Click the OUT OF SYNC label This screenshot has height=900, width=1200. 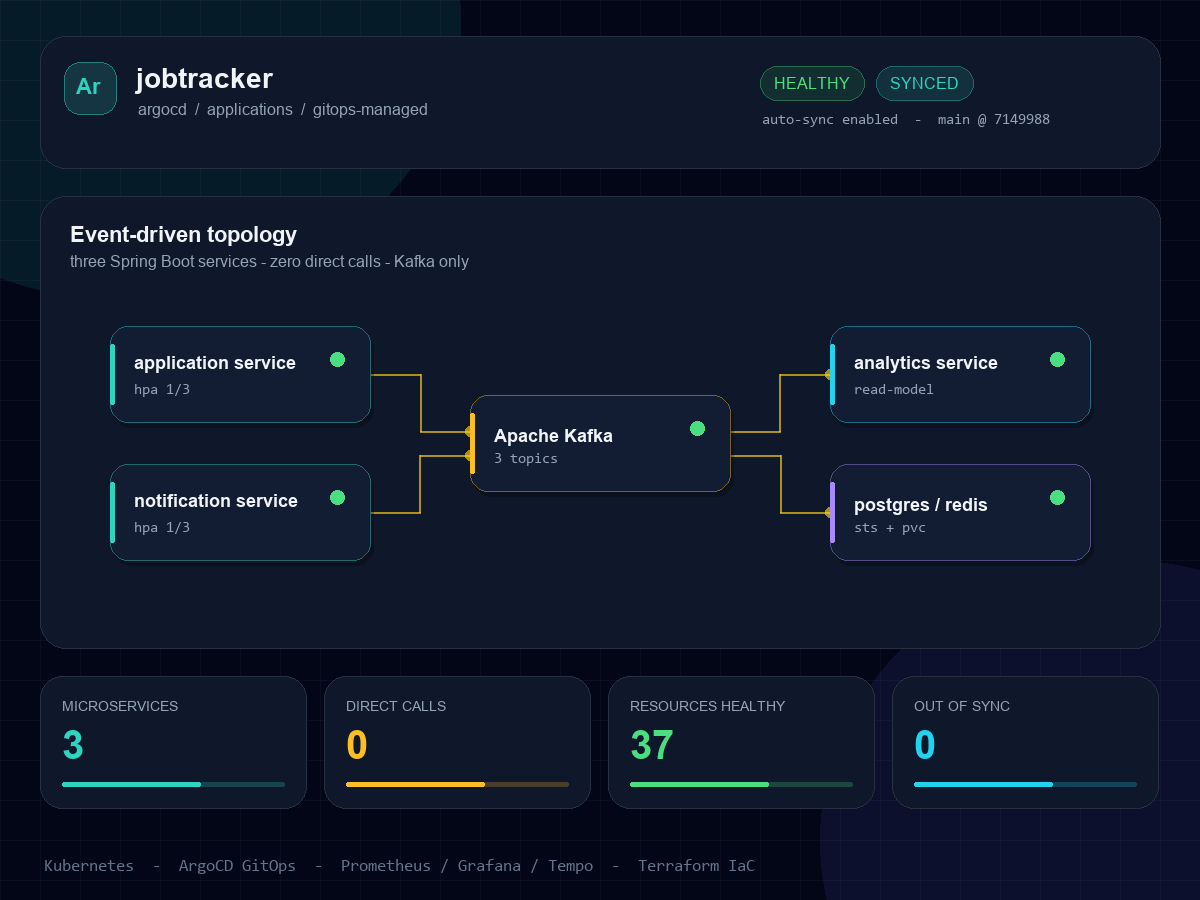tap(962, 706)
